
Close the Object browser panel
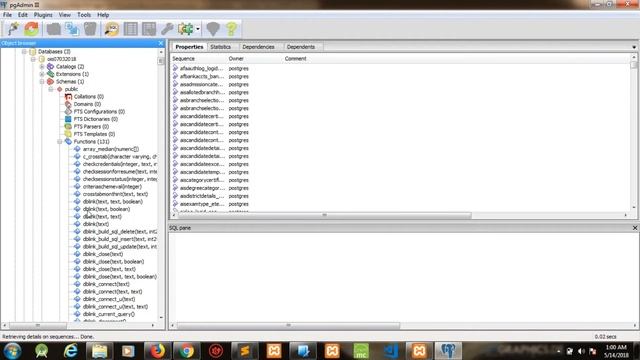(x=160, y=43)
